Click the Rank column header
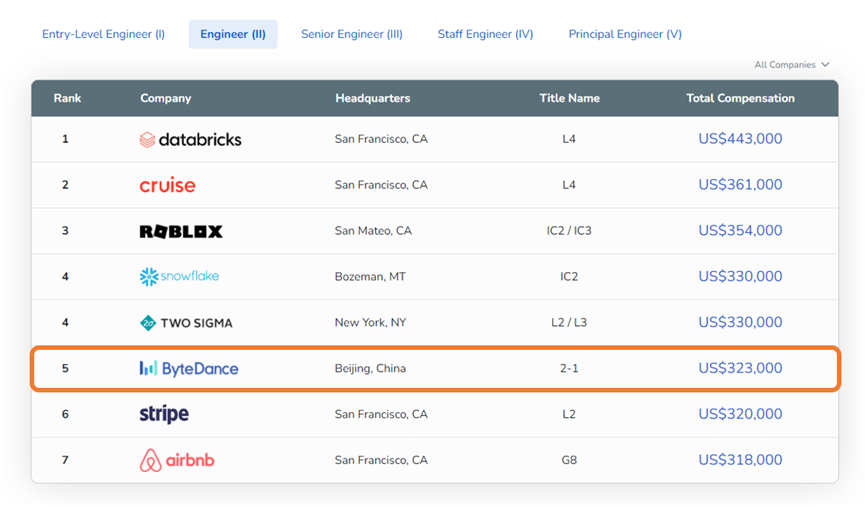 tap(67, 98)
